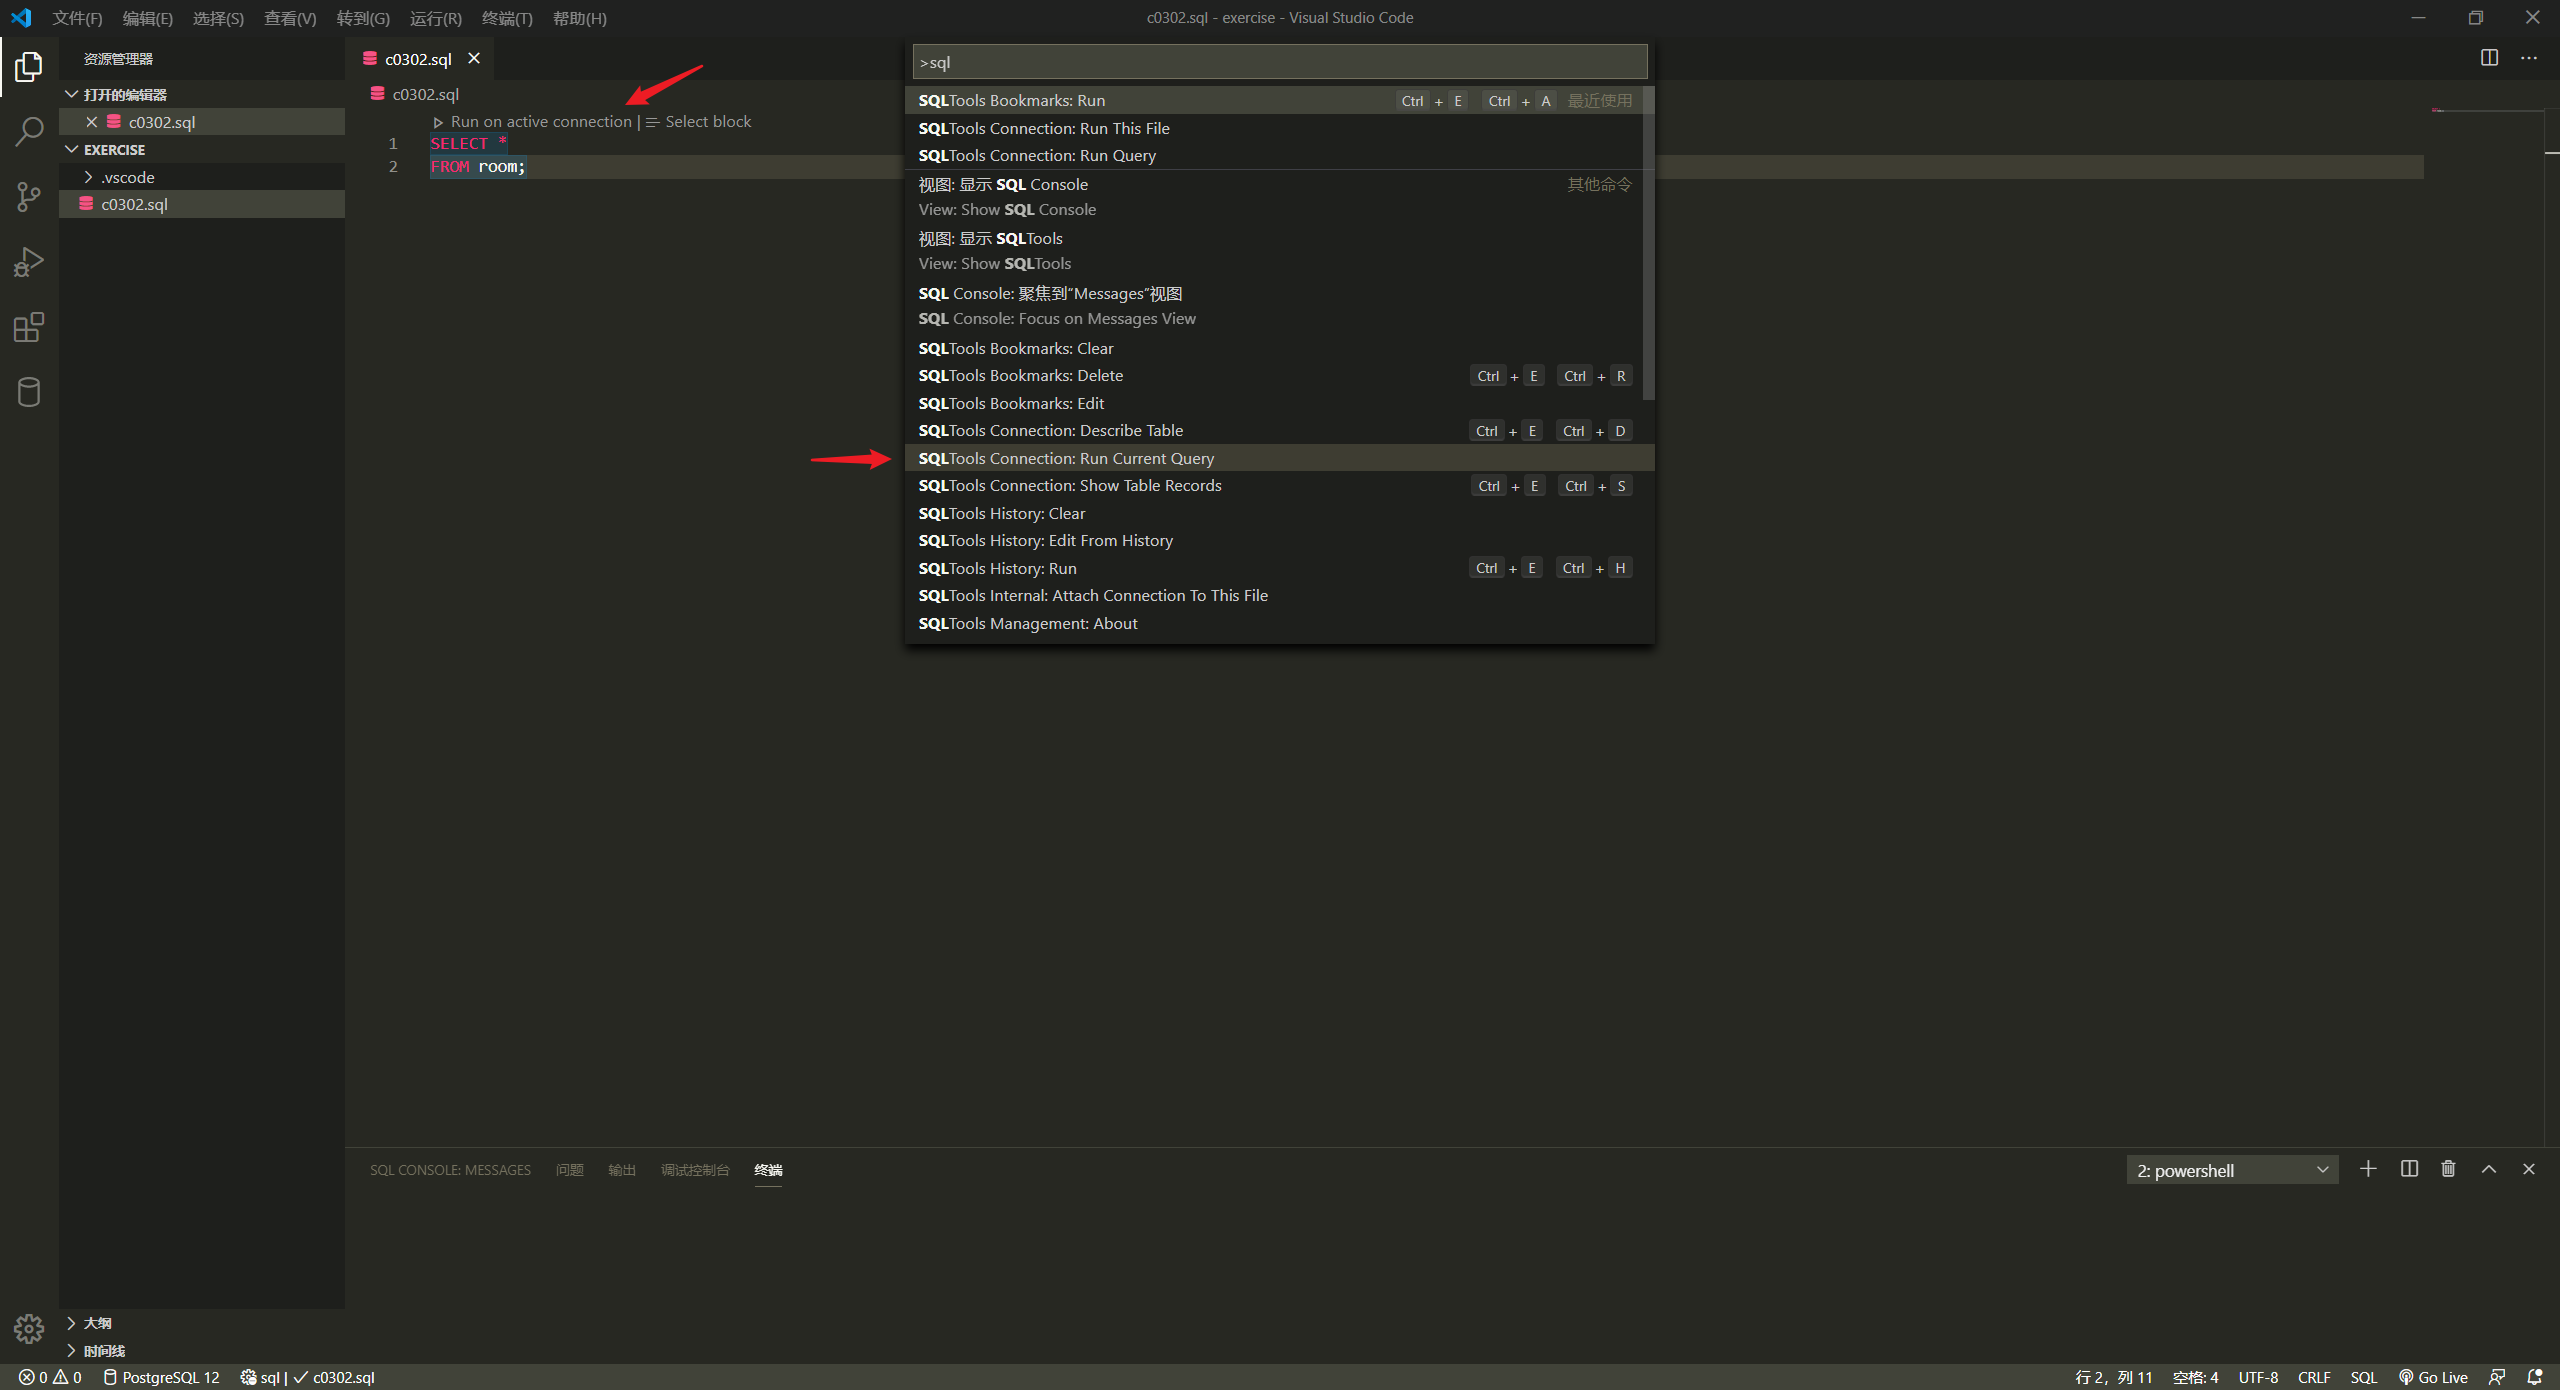This screenshot has height=1390, width=2560.
Task: Change the UTF-8 encoding setting
Action: click(x=2258, y=1377)
